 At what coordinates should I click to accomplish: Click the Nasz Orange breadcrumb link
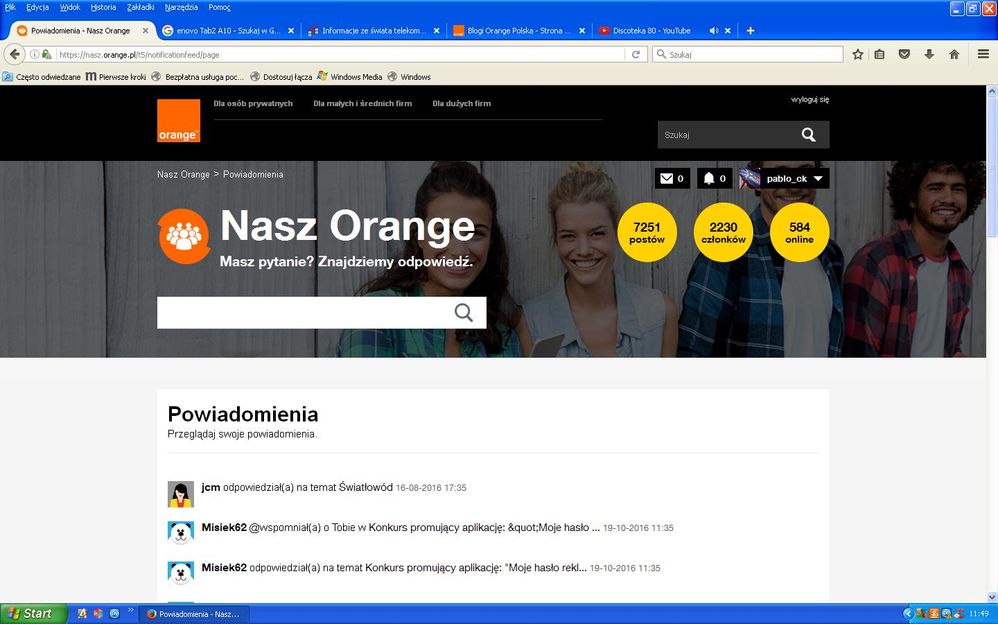(x=183, y=174)
